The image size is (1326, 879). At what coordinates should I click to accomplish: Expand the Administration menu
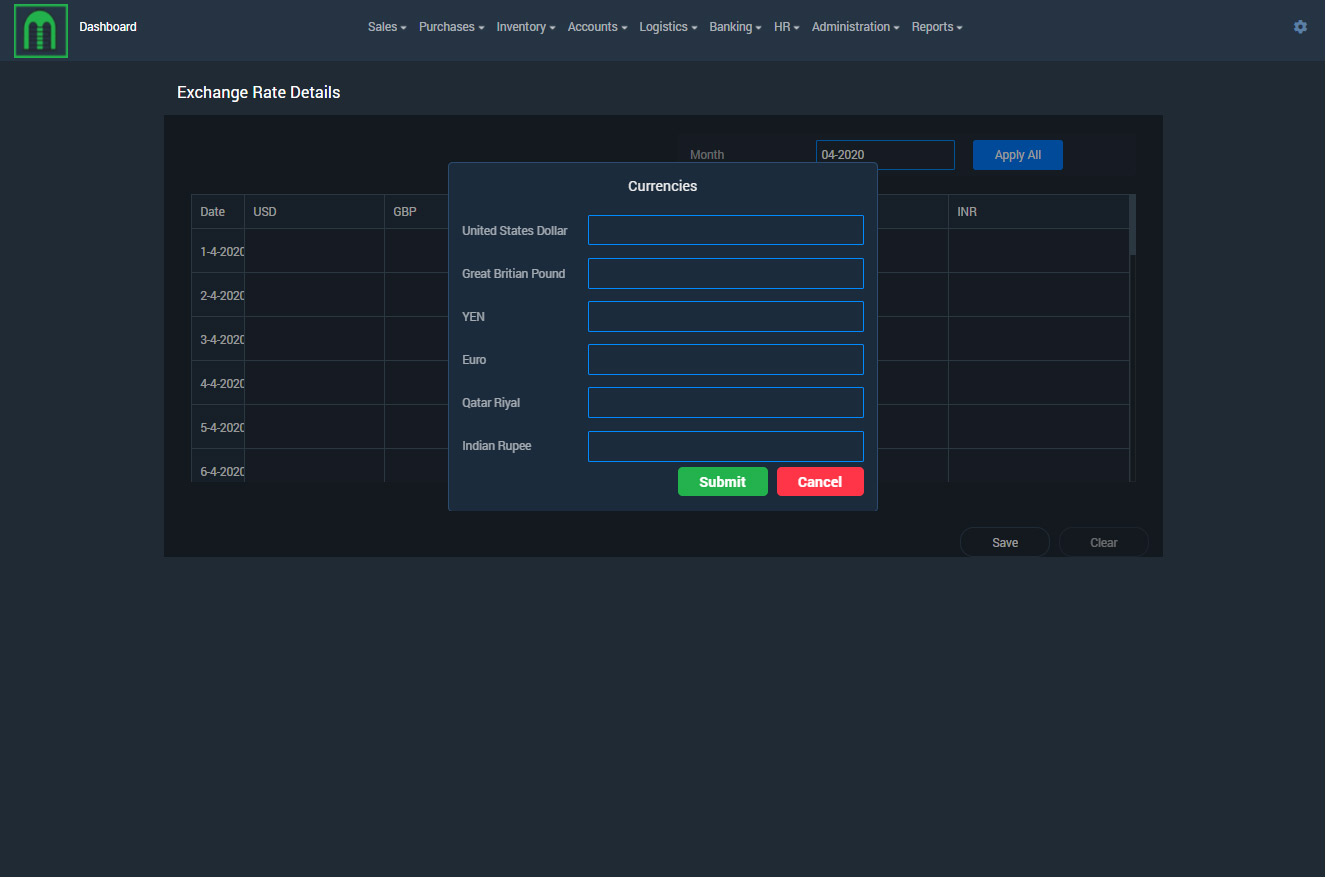855,27
